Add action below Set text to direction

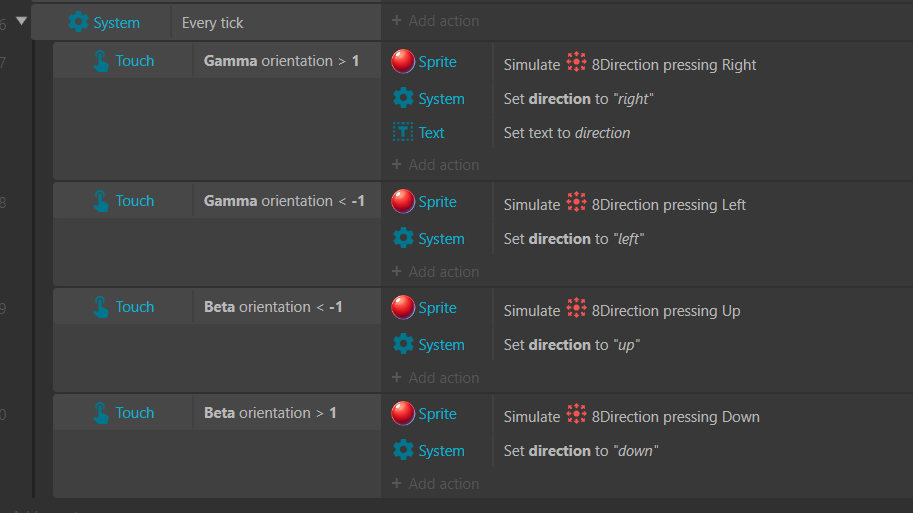coord(436,165)
